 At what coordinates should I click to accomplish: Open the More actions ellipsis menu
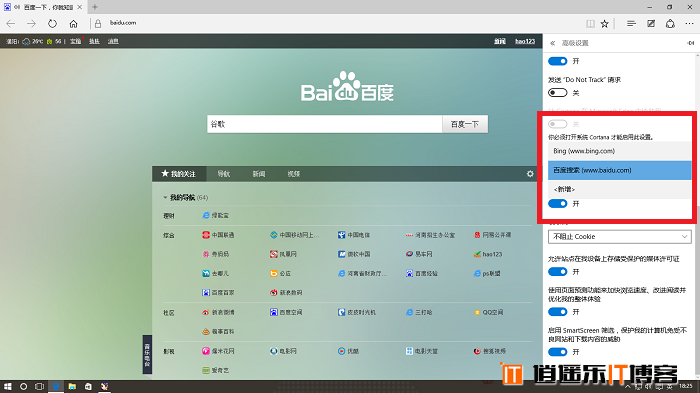pyautogui.click(x=690, y=24)
